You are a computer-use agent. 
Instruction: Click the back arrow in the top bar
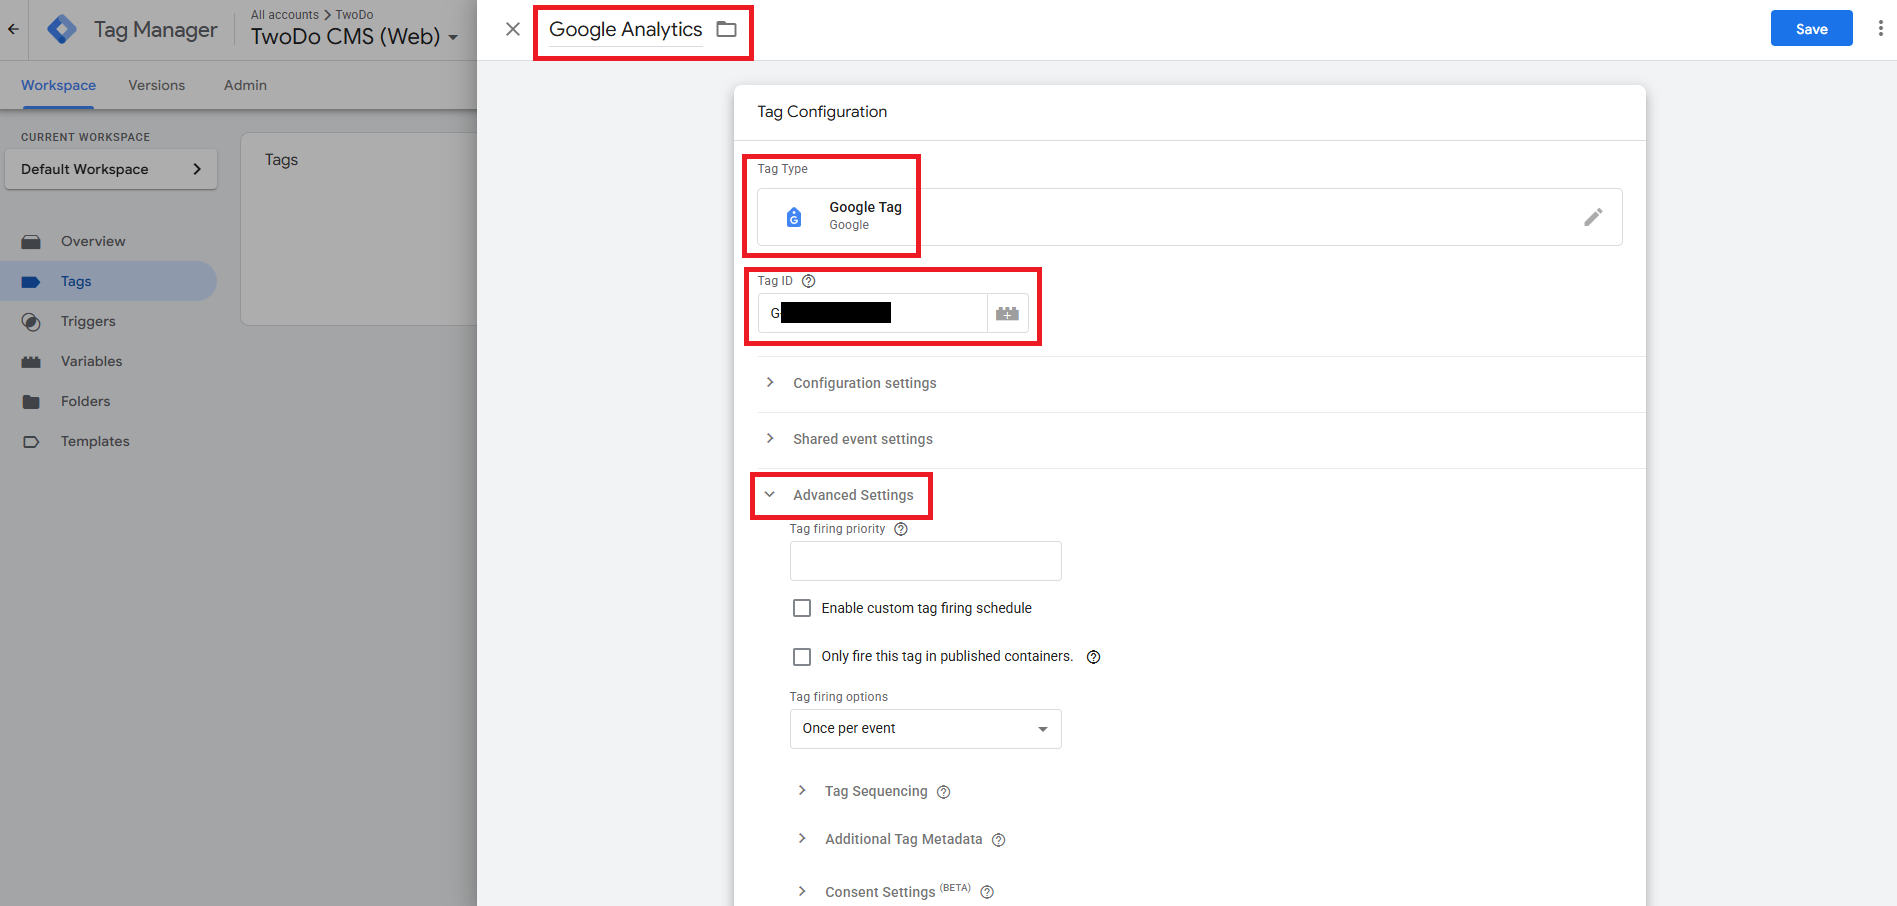(13, 28)
